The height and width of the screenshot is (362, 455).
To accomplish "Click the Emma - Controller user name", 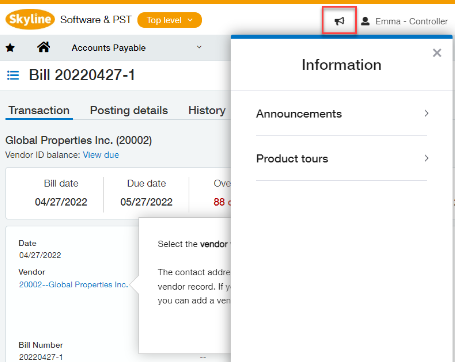I will tap(411, 21).
